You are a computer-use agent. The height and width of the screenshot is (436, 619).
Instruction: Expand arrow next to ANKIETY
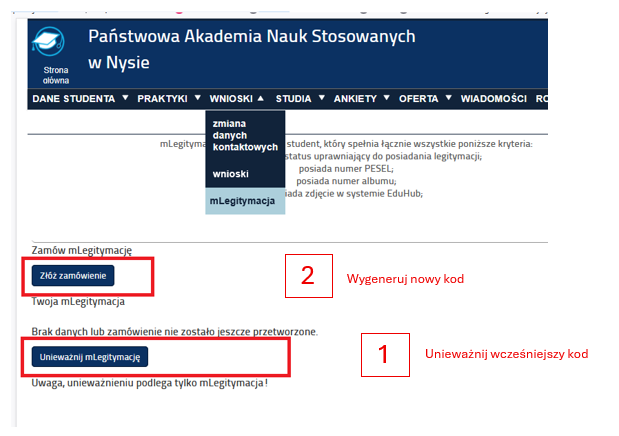[x=386, y=98]
